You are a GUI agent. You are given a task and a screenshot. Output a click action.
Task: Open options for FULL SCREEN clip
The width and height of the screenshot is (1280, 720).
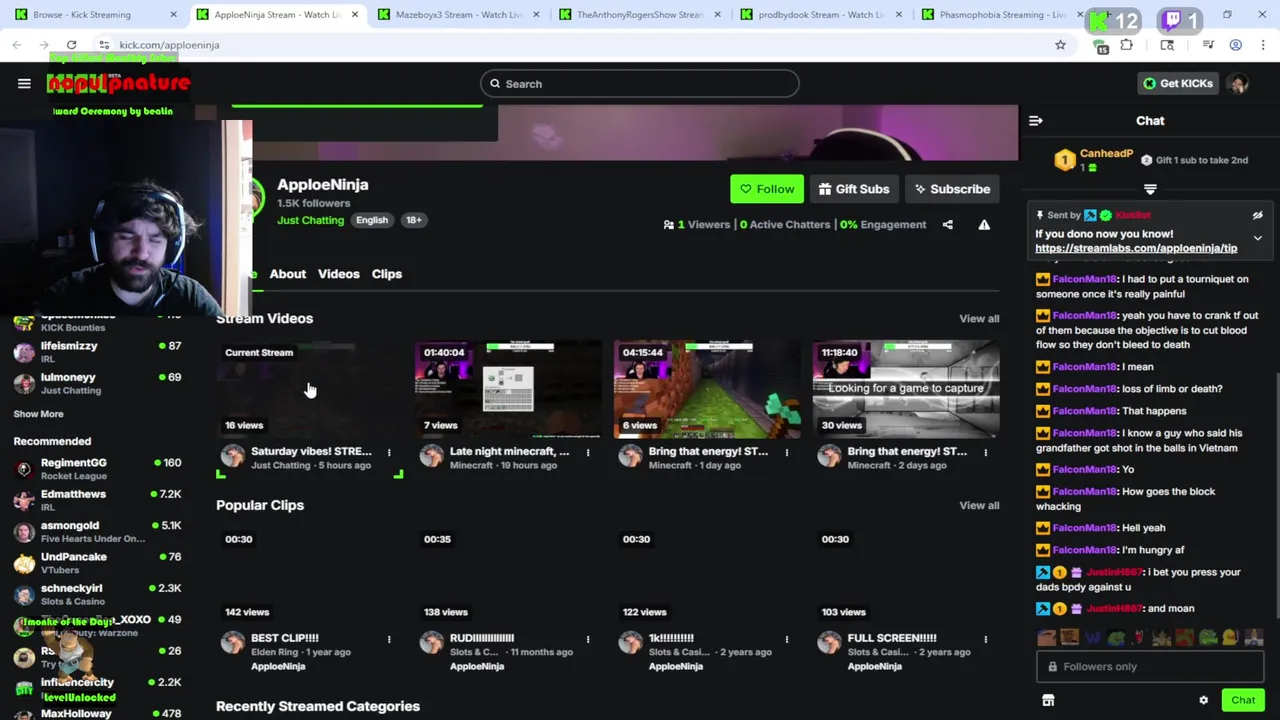click(x=986, y=639)
